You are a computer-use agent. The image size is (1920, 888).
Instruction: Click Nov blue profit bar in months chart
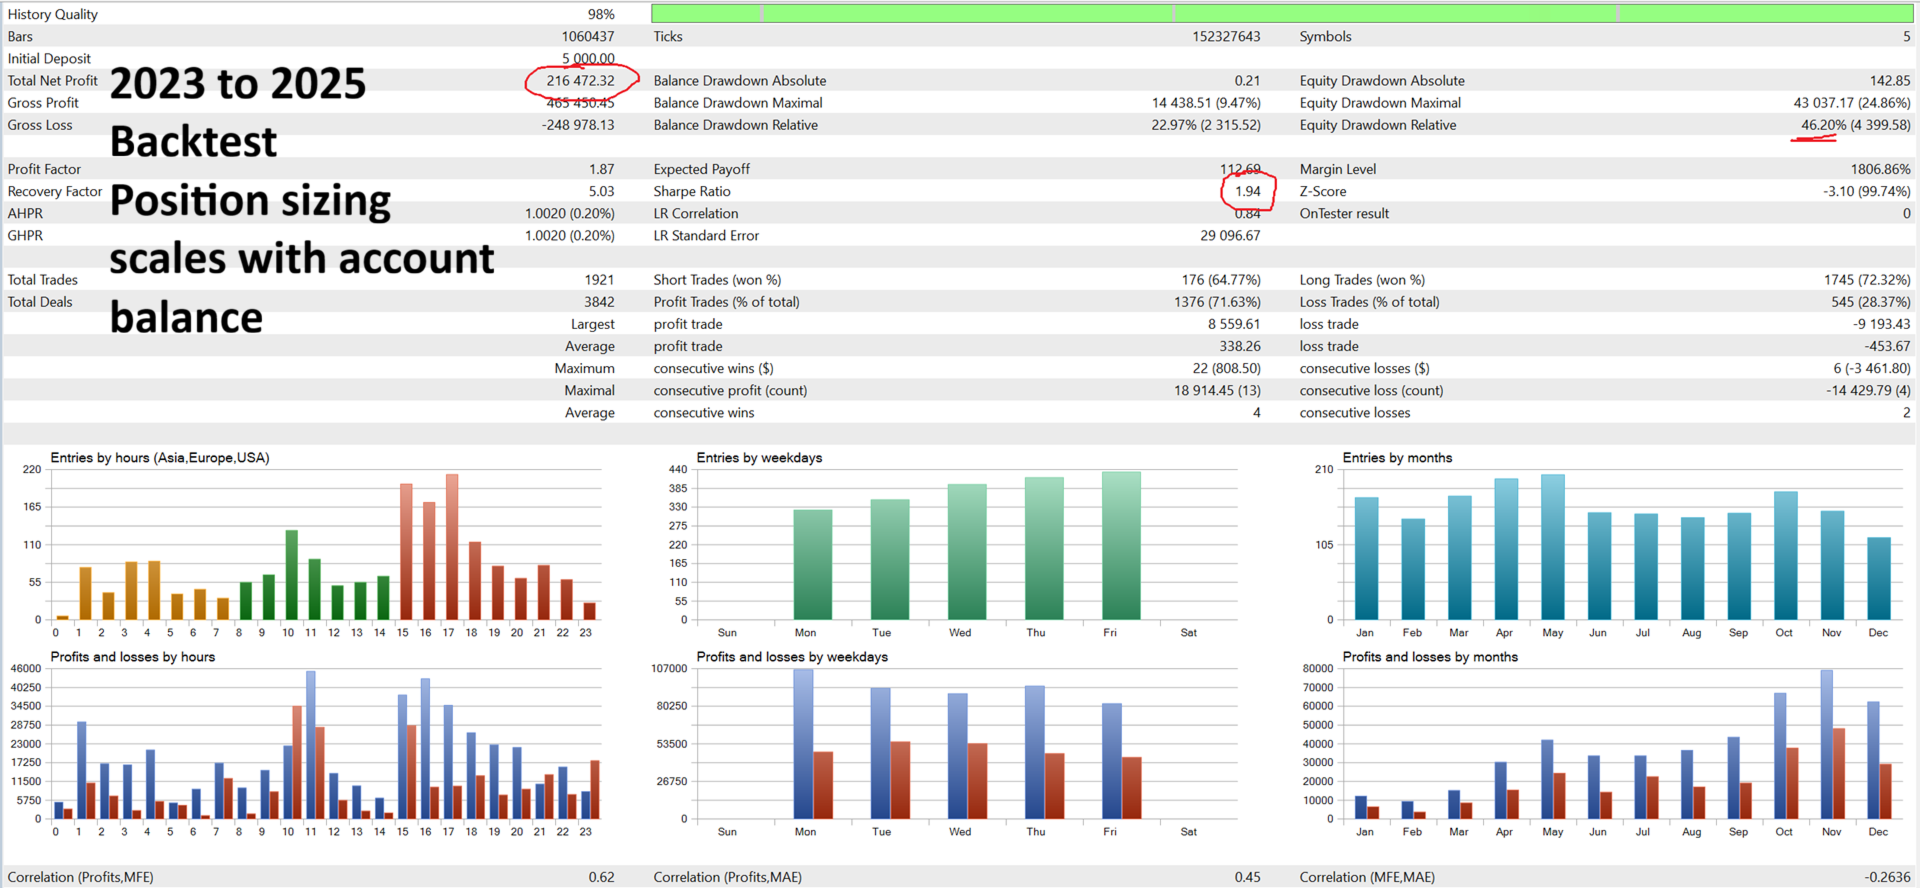tap(1827, 745)
